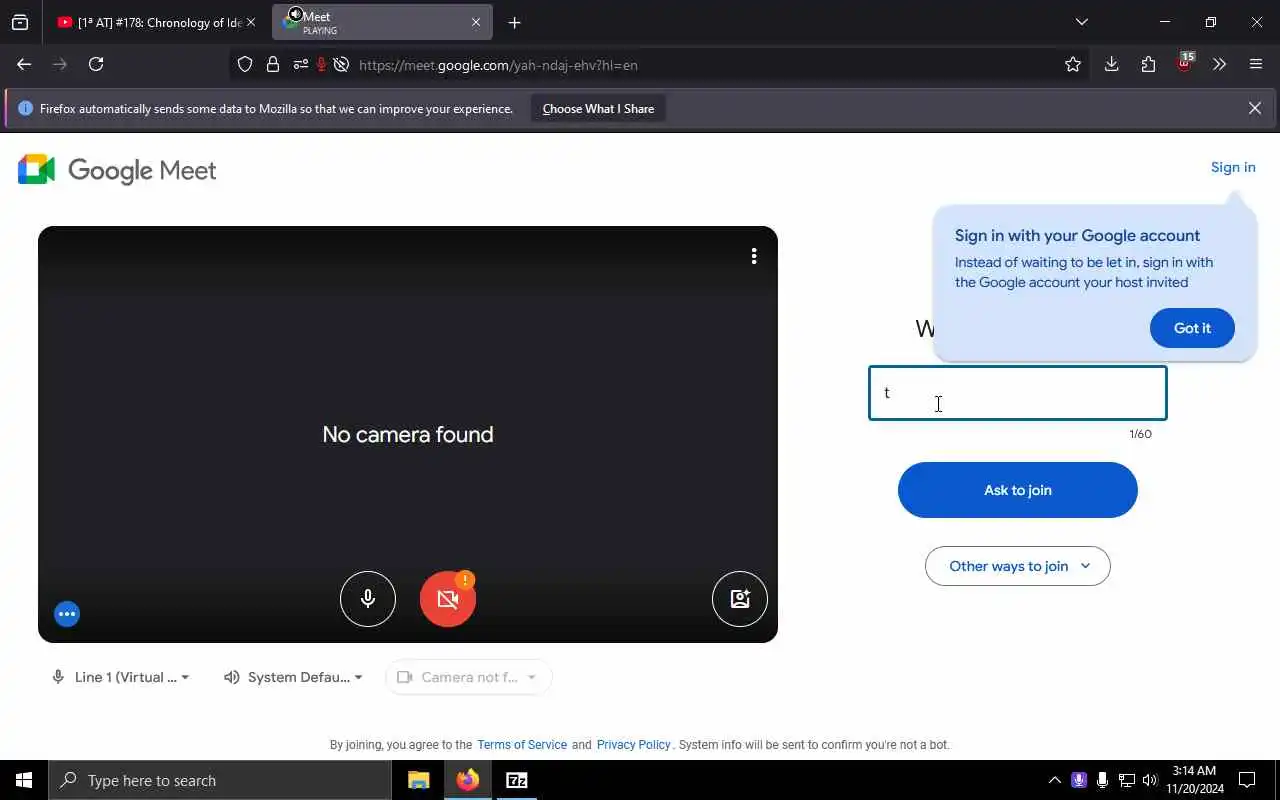Open Firefox View in tab bar

click(20, 22)
